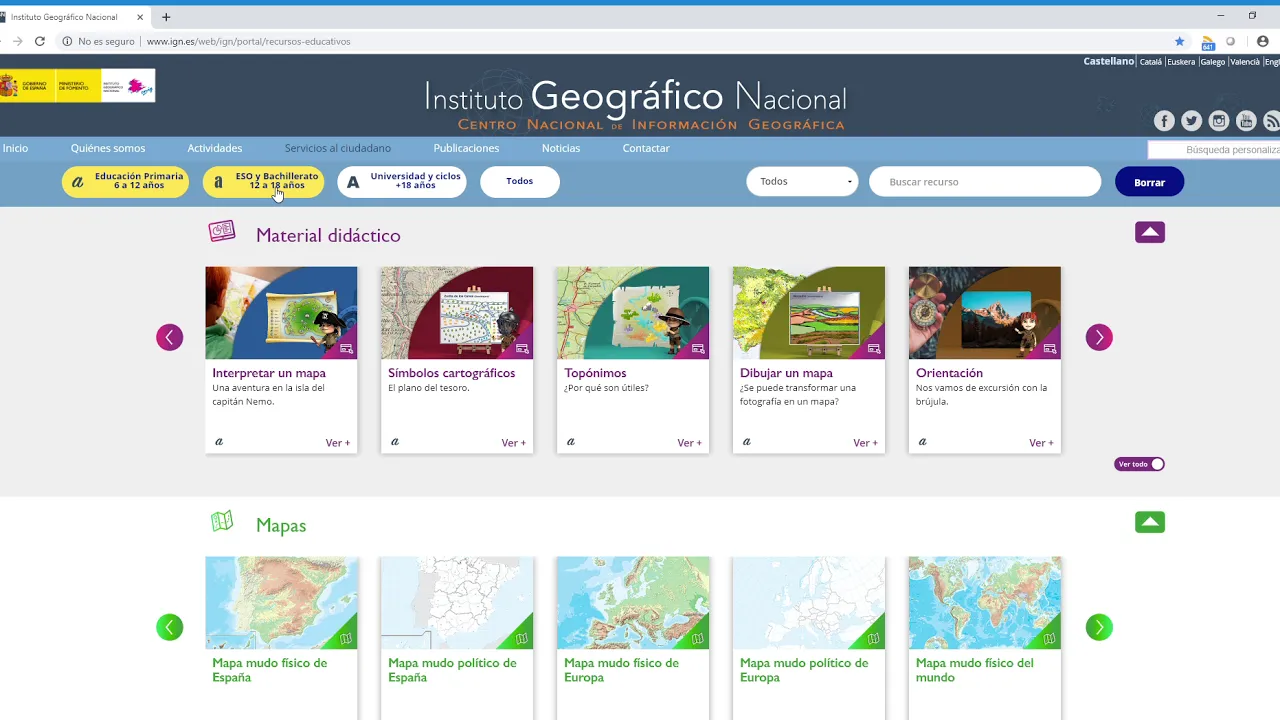This screenshot has height=720, width=1280.
Task: Click 'Ver +' on Símbolos cartográficos
Action: [x=514, y=443]
